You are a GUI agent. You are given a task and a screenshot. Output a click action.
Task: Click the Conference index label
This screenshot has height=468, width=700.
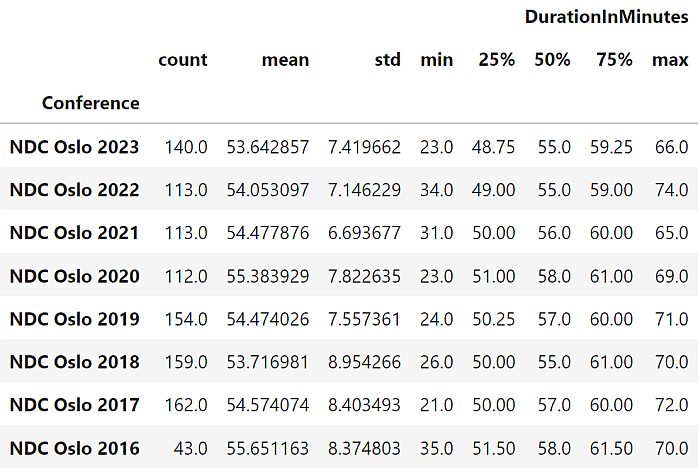click(x=91, y=103)
